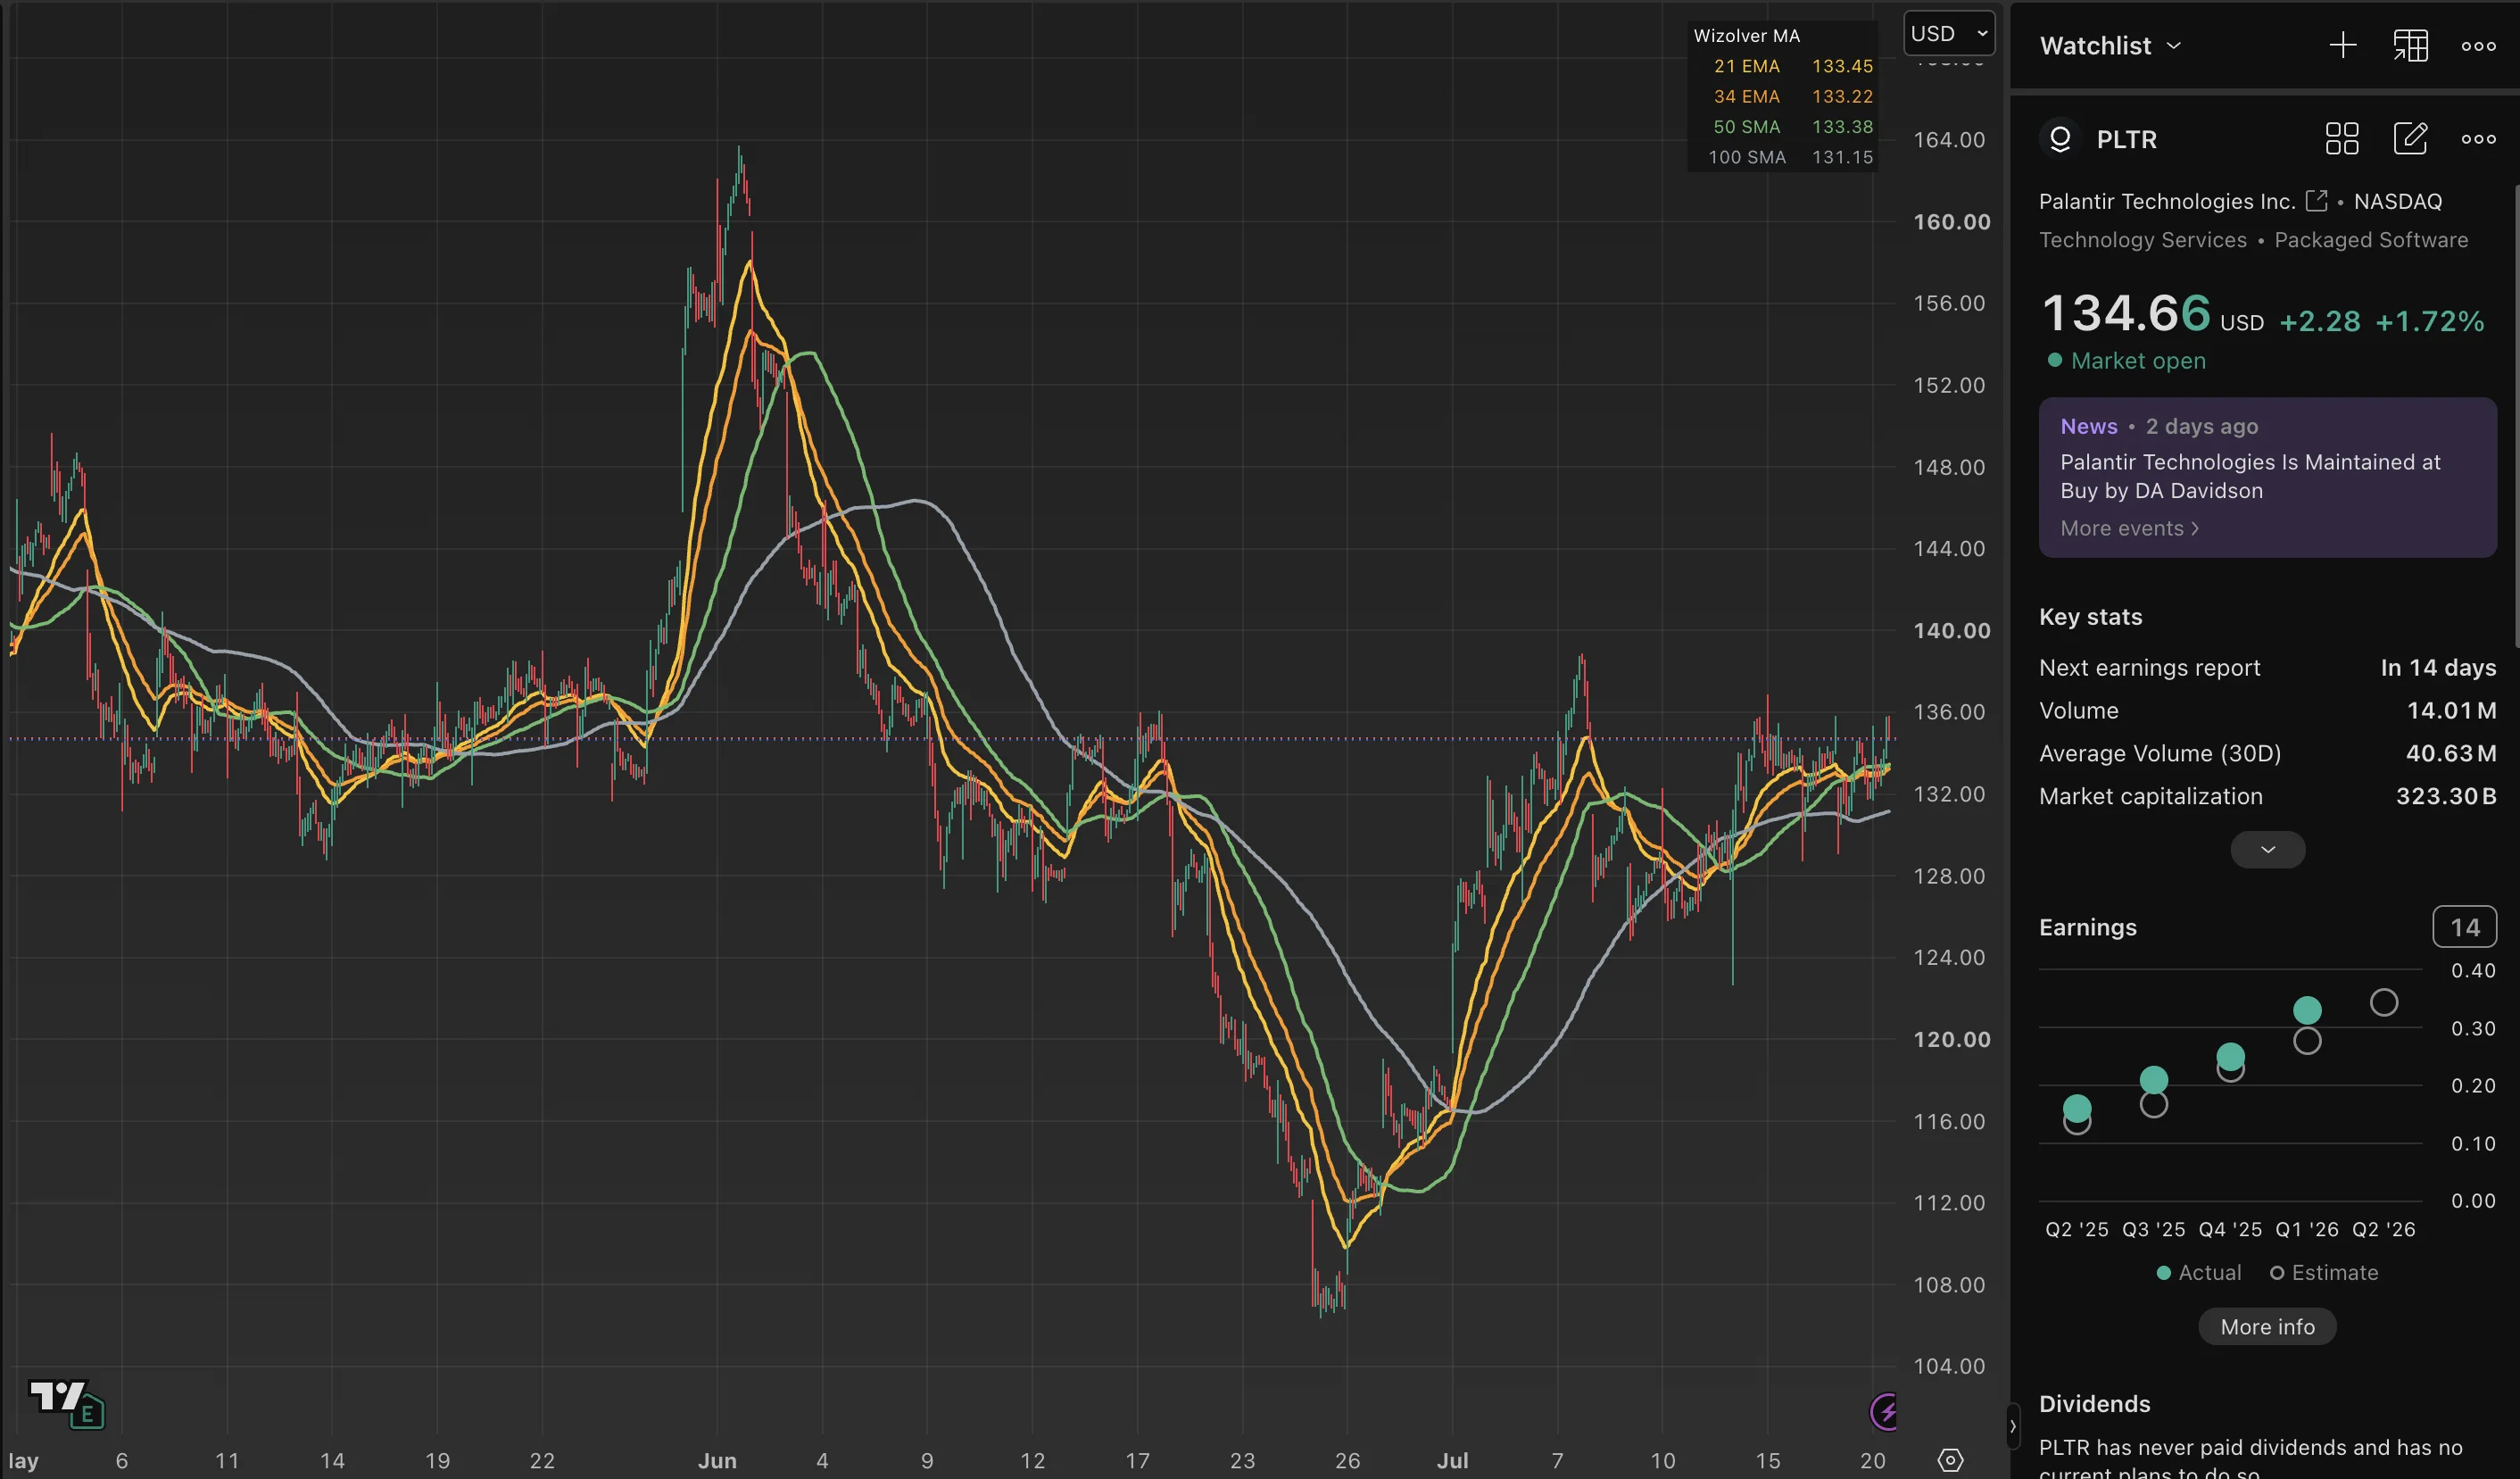Image resolution: width=2520 pixels, height=1479 pixels.
Task: Expand more Key stats chevron button
Action: pos(2267,849)
